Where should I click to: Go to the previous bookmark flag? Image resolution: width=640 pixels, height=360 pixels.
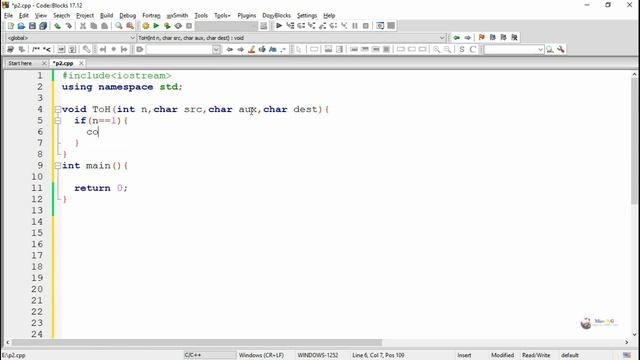click(493, 38)
